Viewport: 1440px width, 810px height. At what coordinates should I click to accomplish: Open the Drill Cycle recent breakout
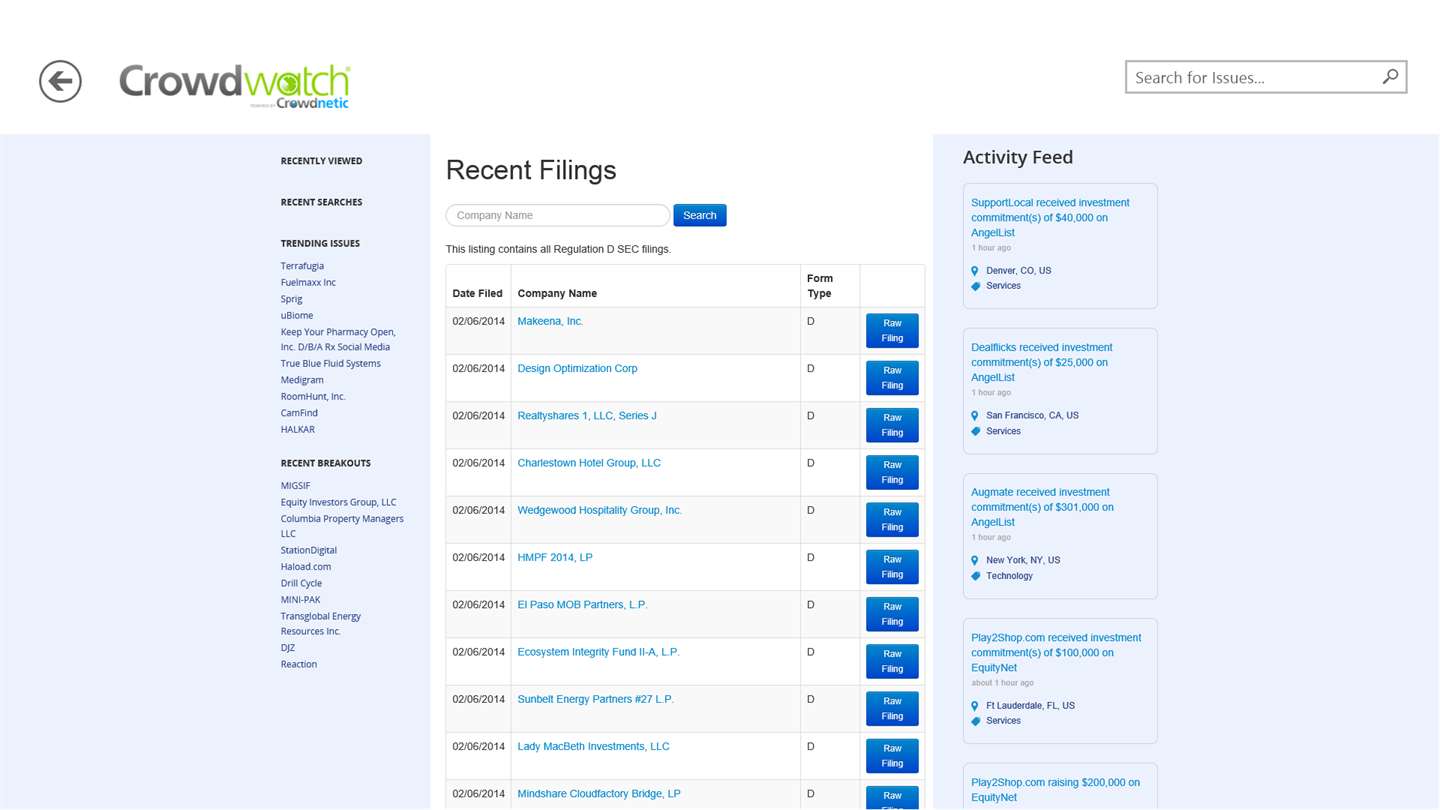[x=301, y=583]
